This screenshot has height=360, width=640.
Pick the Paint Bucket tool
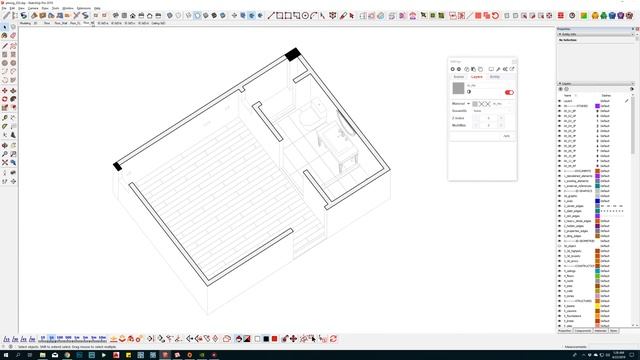(4, 36)
